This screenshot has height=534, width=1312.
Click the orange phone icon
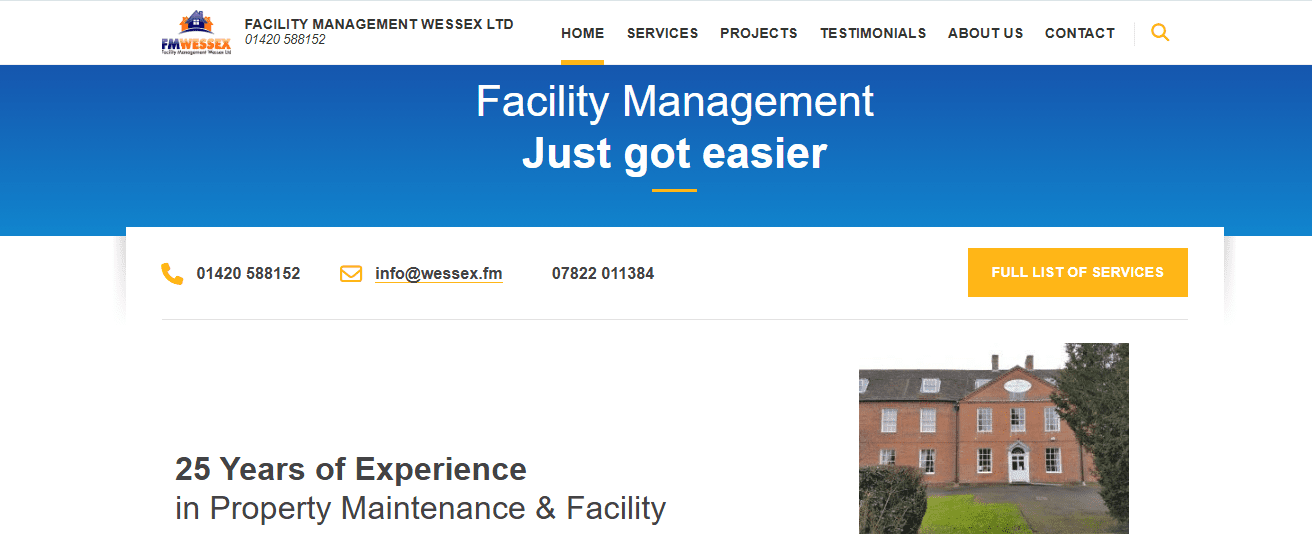[x=172, y=274]
